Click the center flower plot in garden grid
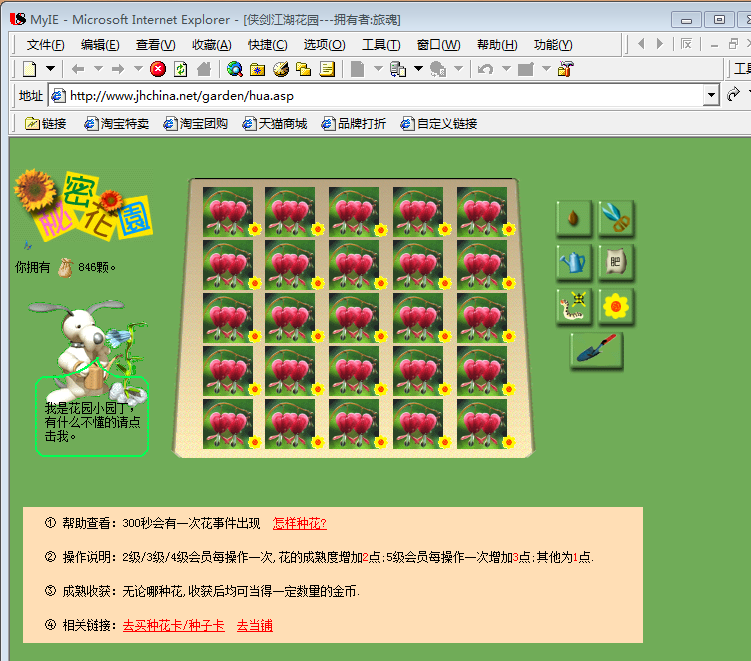 (x=354, y=318)
